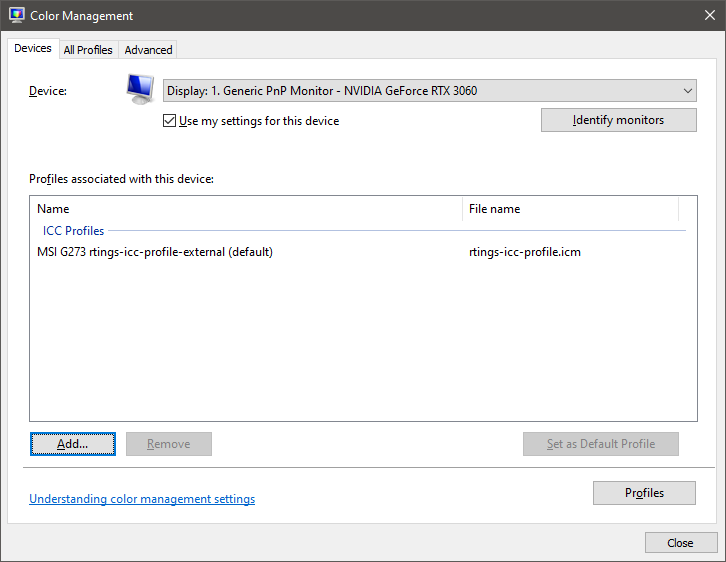The width and height of the screenshot is (726, 562).
Task: Click the Add... button
Action: 72,444
